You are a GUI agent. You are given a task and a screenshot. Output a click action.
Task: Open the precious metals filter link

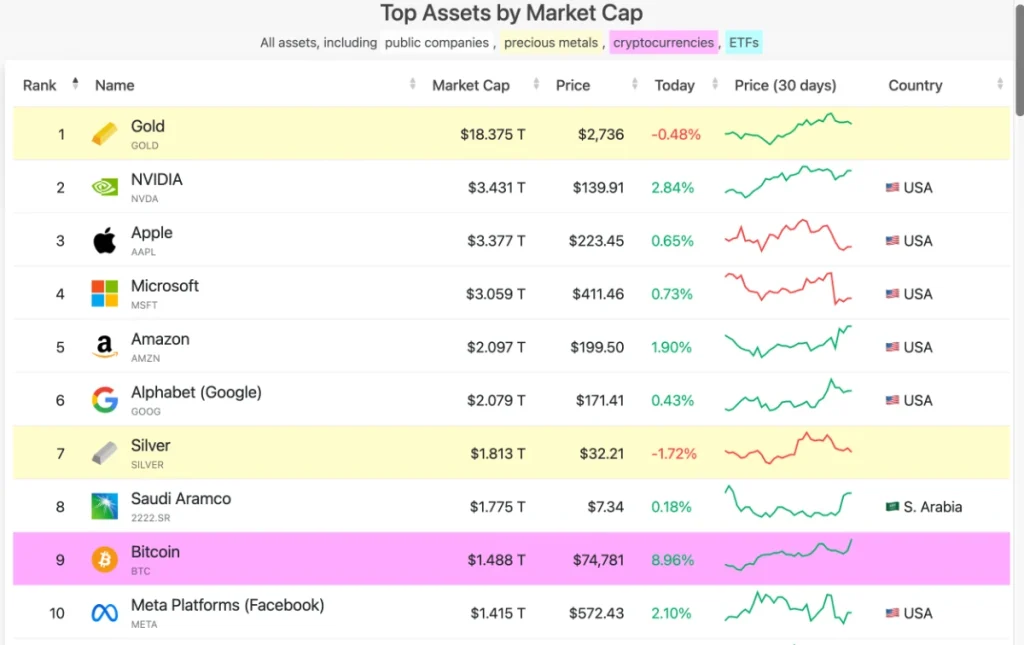tap(551, 42)
